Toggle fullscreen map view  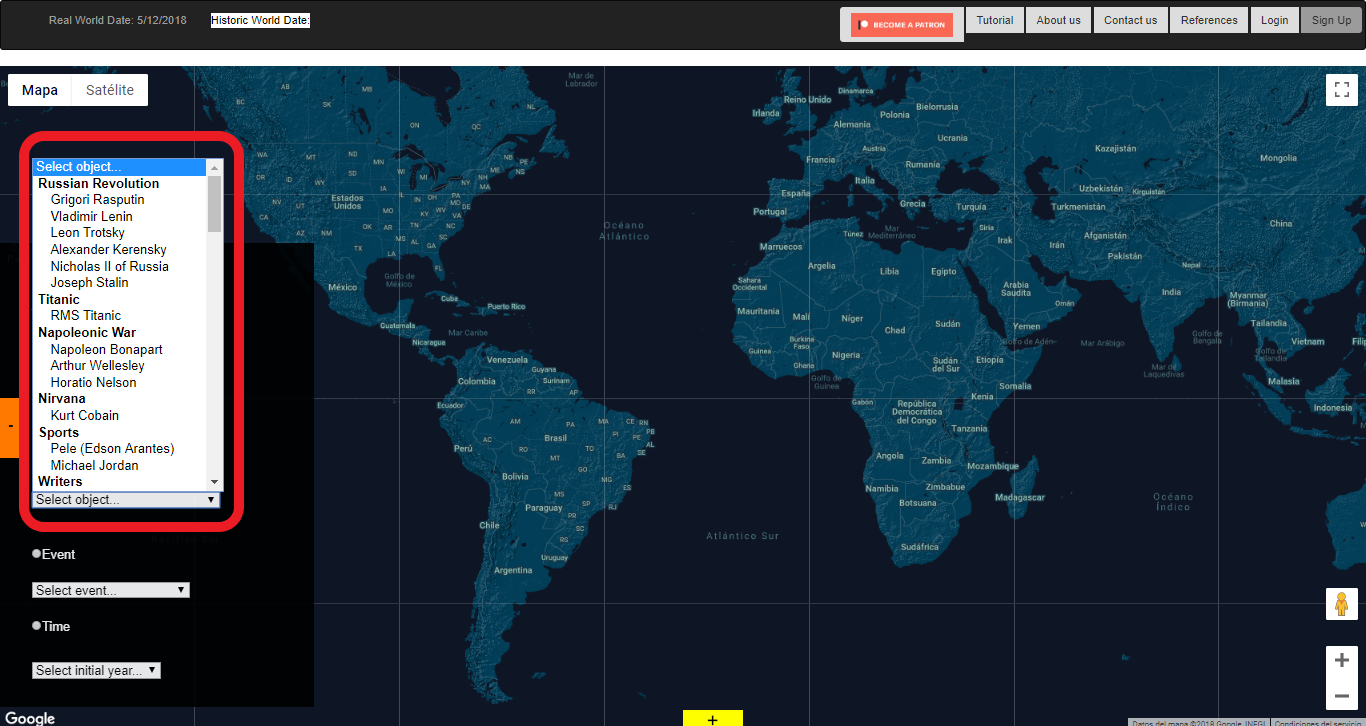1341,90
